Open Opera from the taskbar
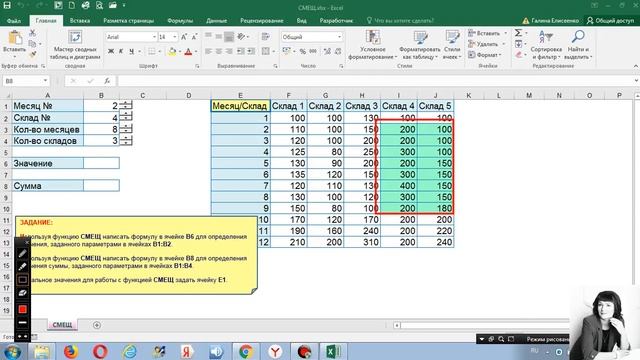Viewport: 640px width, 360px height. 100,351
